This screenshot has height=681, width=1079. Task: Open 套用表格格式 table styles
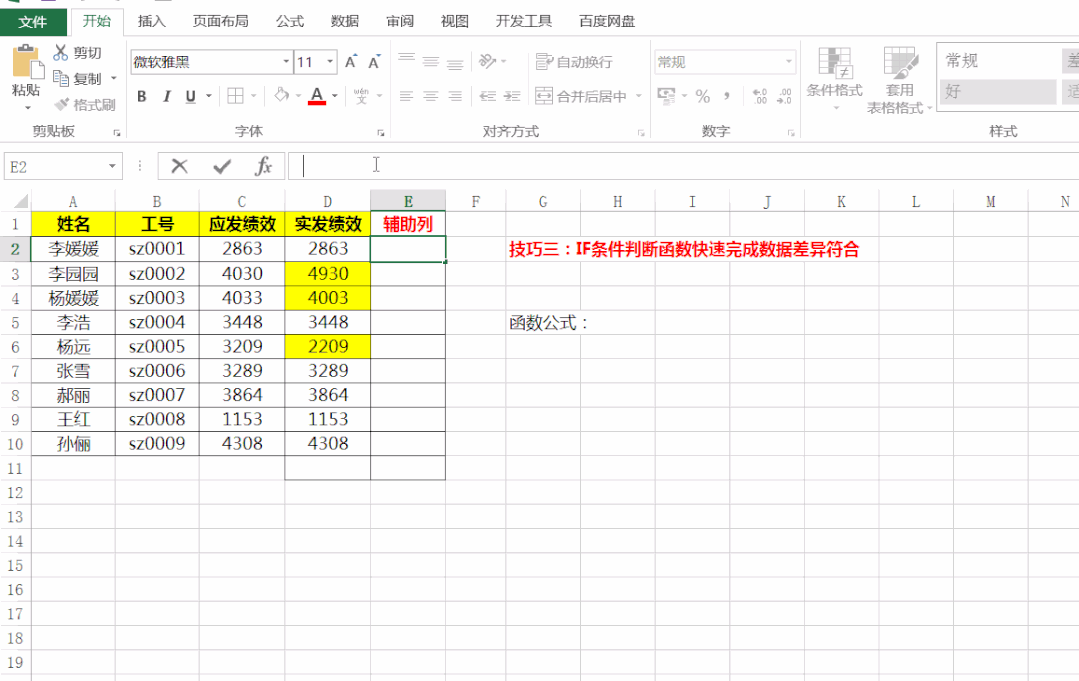[899, 80]
